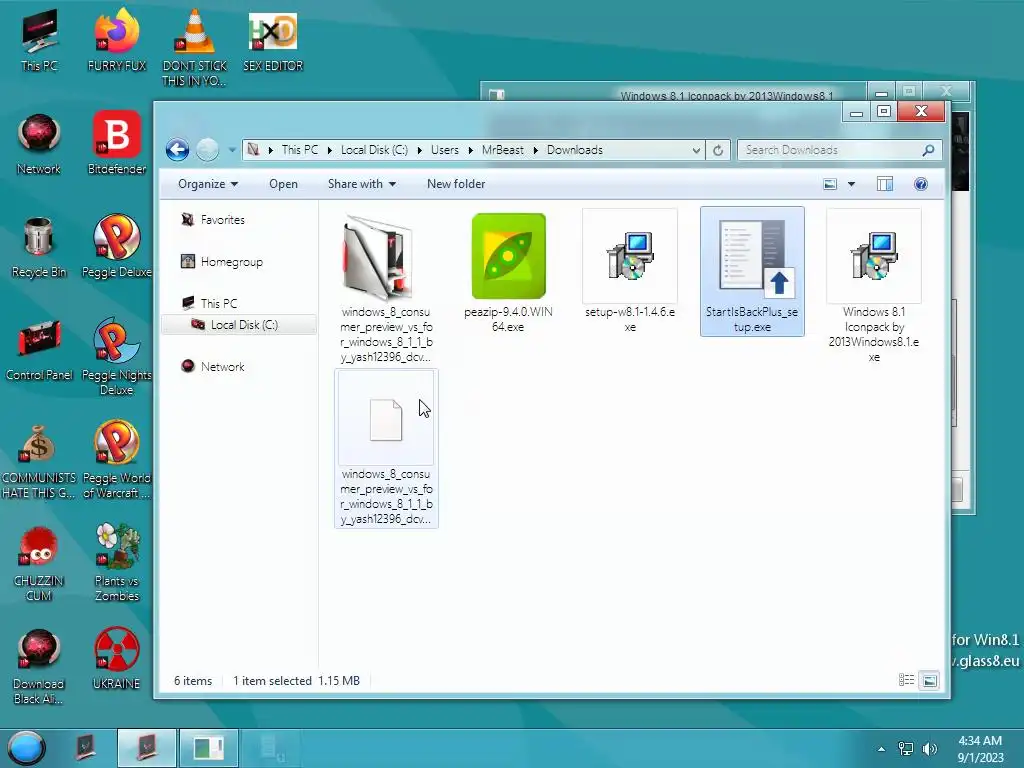
Task: Click Users breadcrumb in address bar
Action: click(x=445, y=150)
